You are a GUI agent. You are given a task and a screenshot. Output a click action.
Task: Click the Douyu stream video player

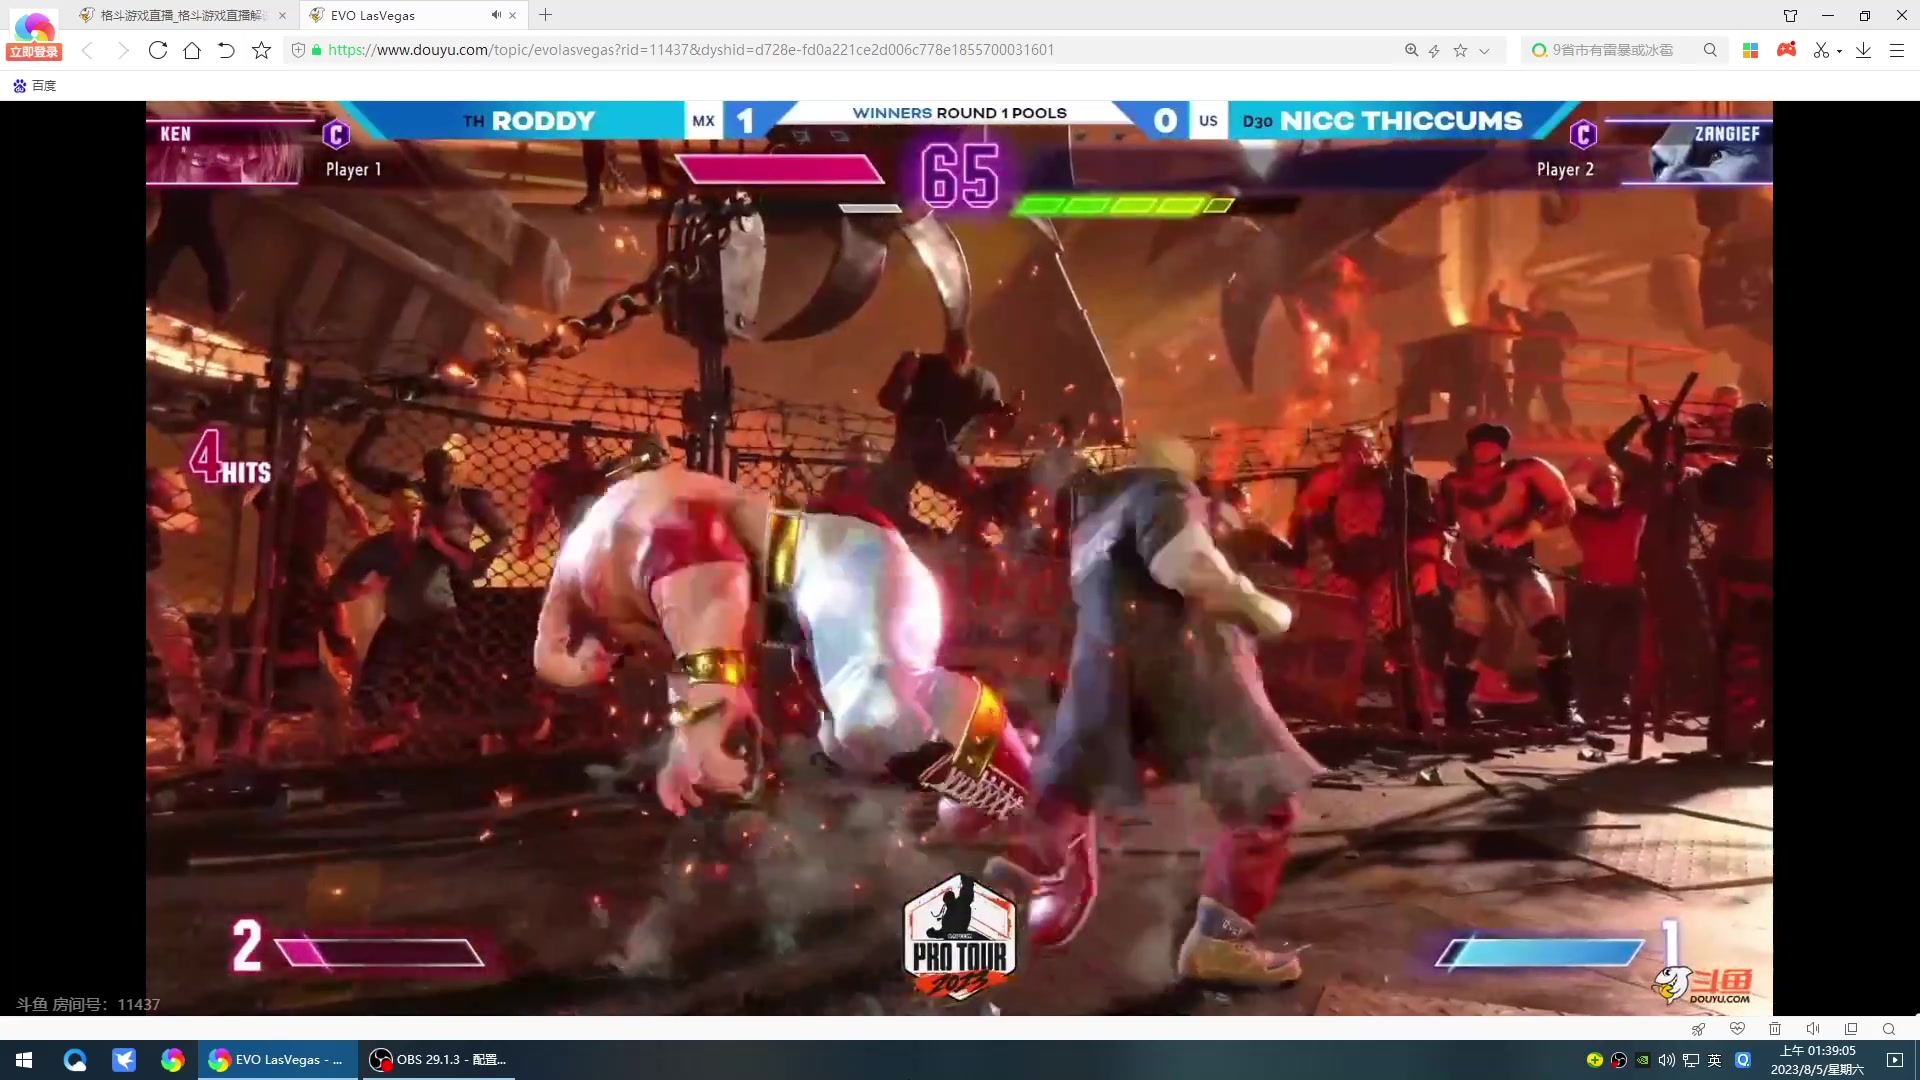[959, 558]
